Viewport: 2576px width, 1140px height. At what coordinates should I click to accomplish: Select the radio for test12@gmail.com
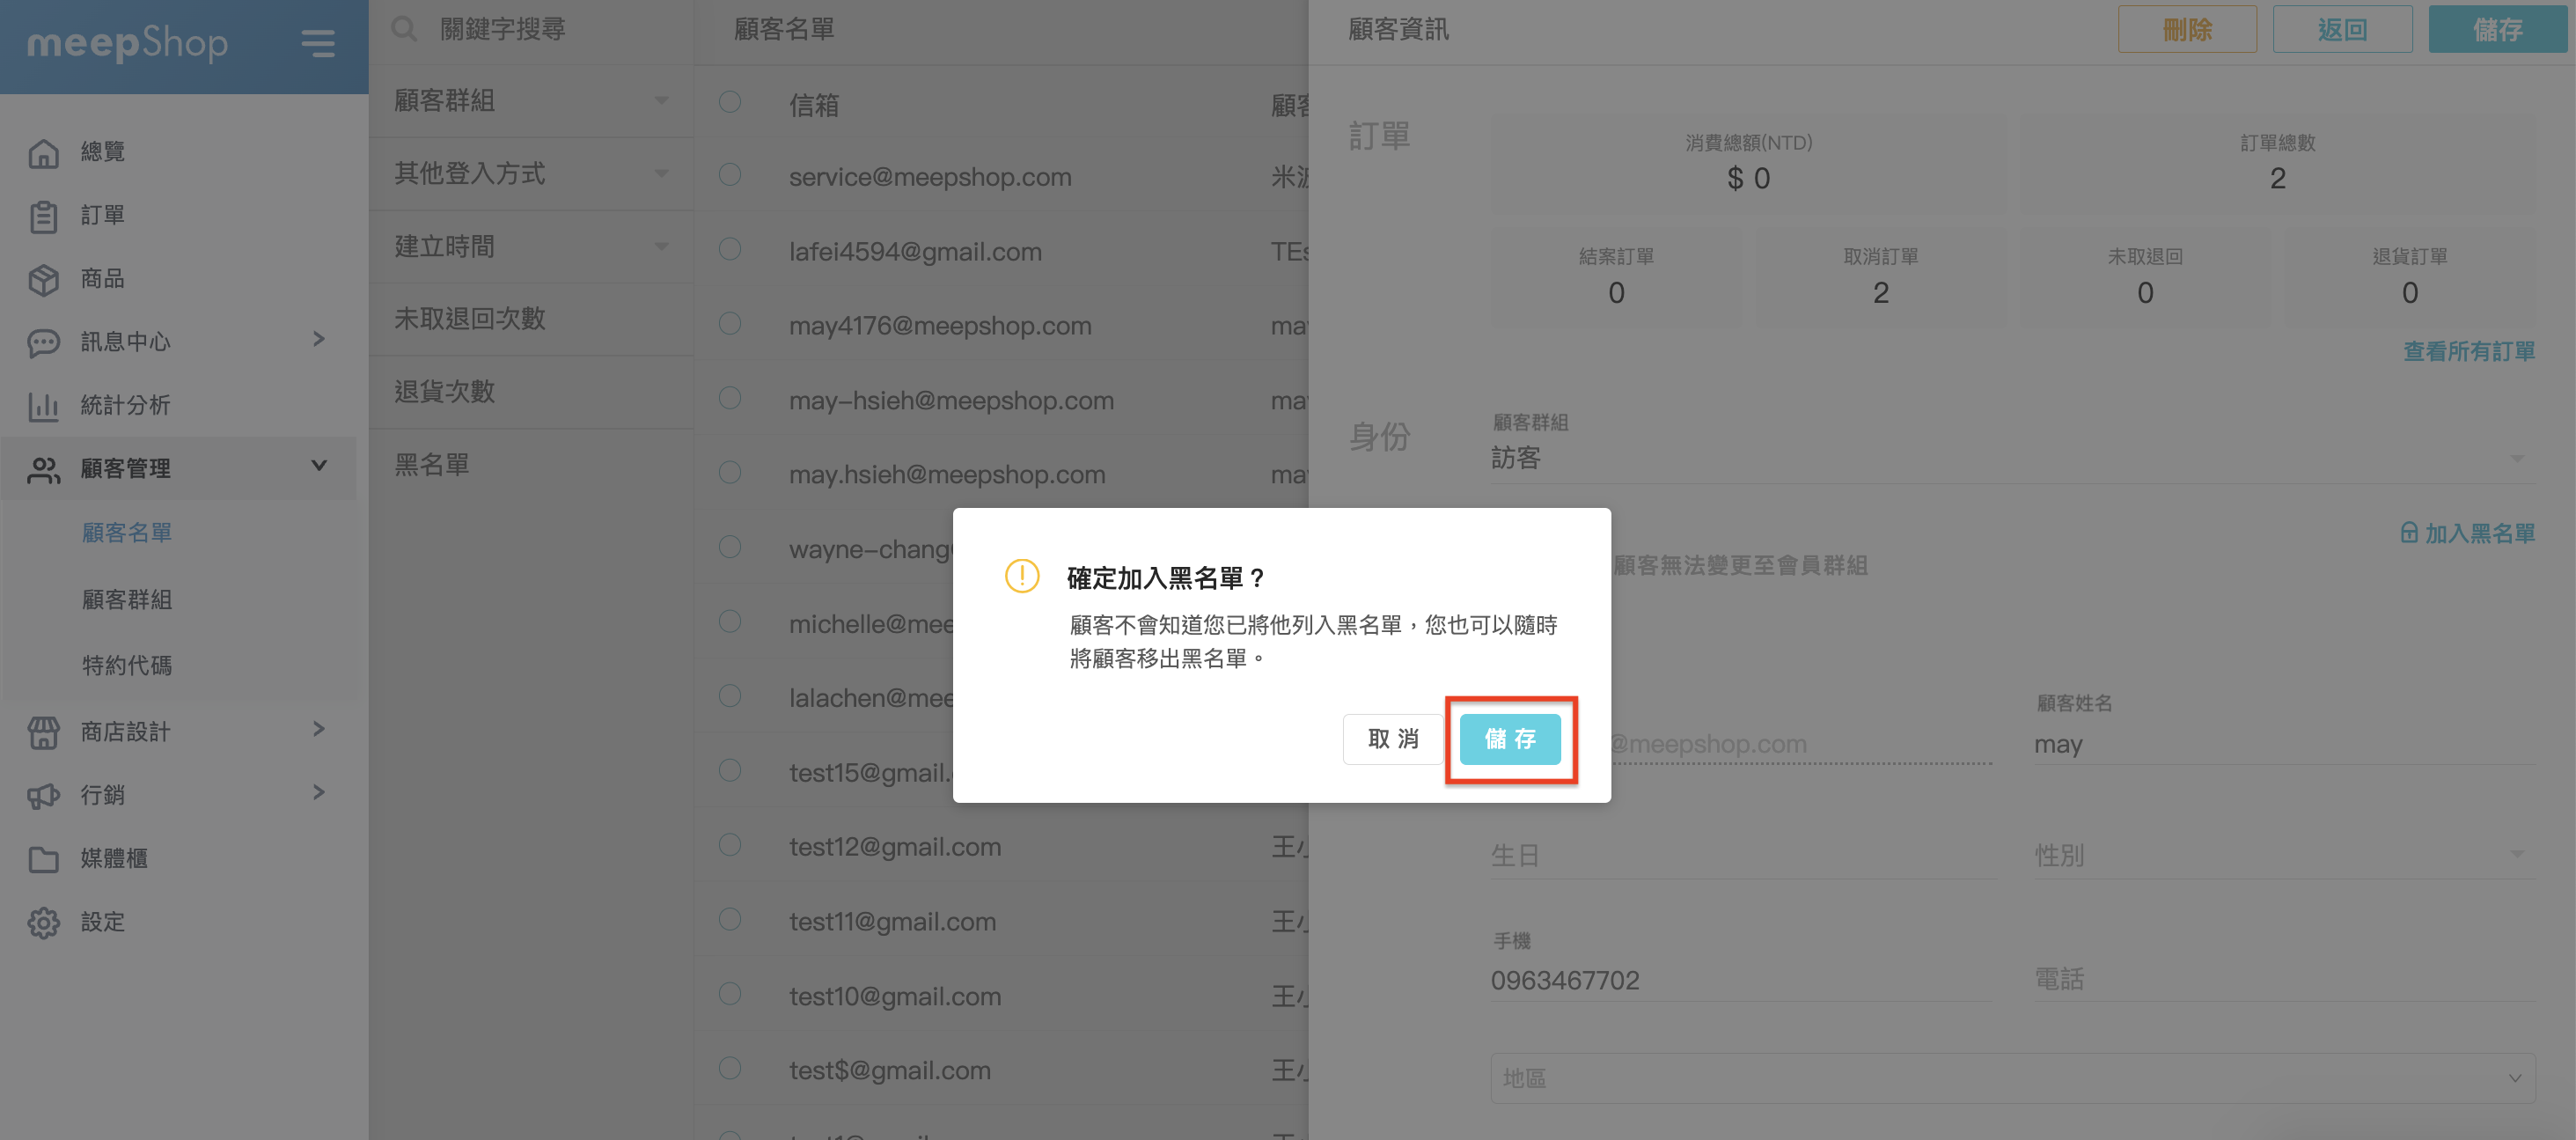click(730, 845)
